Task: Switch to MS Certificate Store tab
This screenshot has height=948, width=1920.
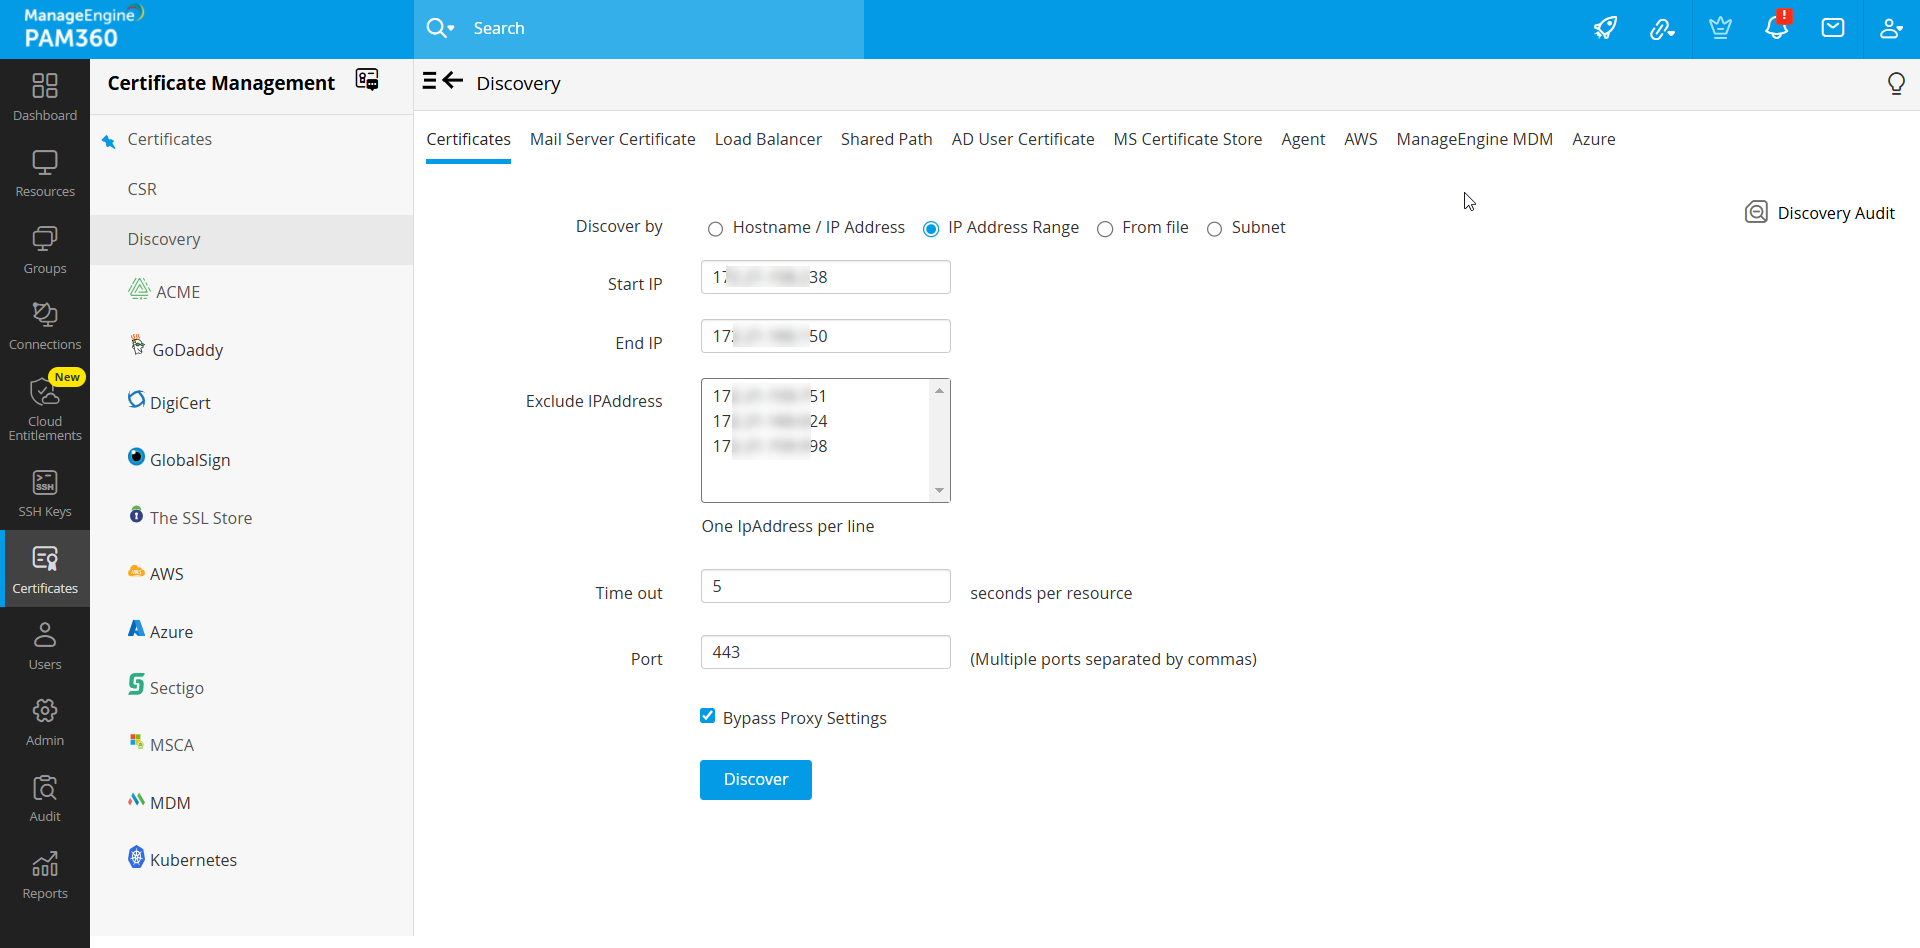Action: pyautogui.click(x=1187, y=139)
